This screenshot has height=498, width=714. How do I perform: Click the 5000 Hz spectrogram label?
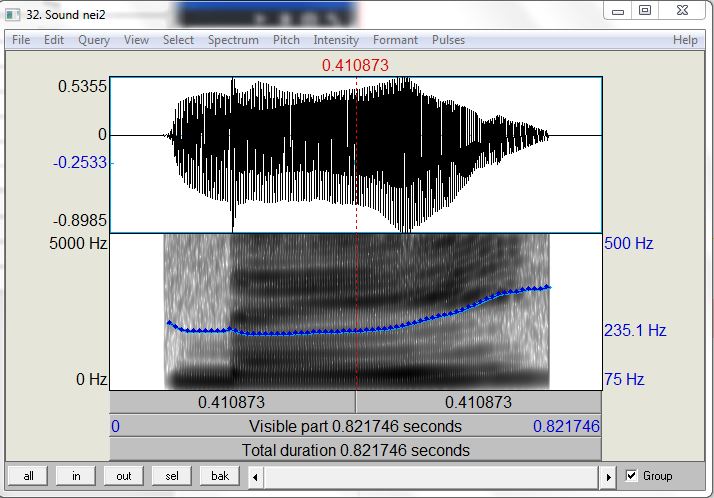coord(78,244)
